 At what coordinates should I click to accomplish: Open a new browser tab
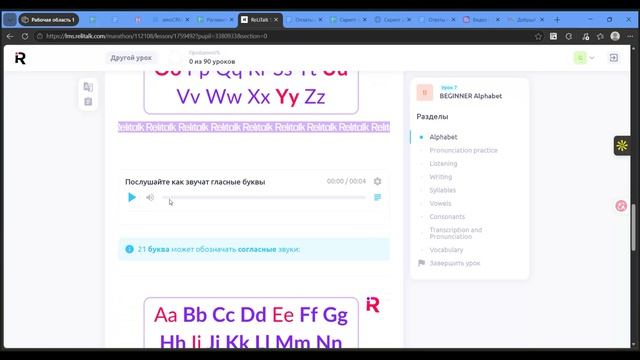(x=557, y=20)
